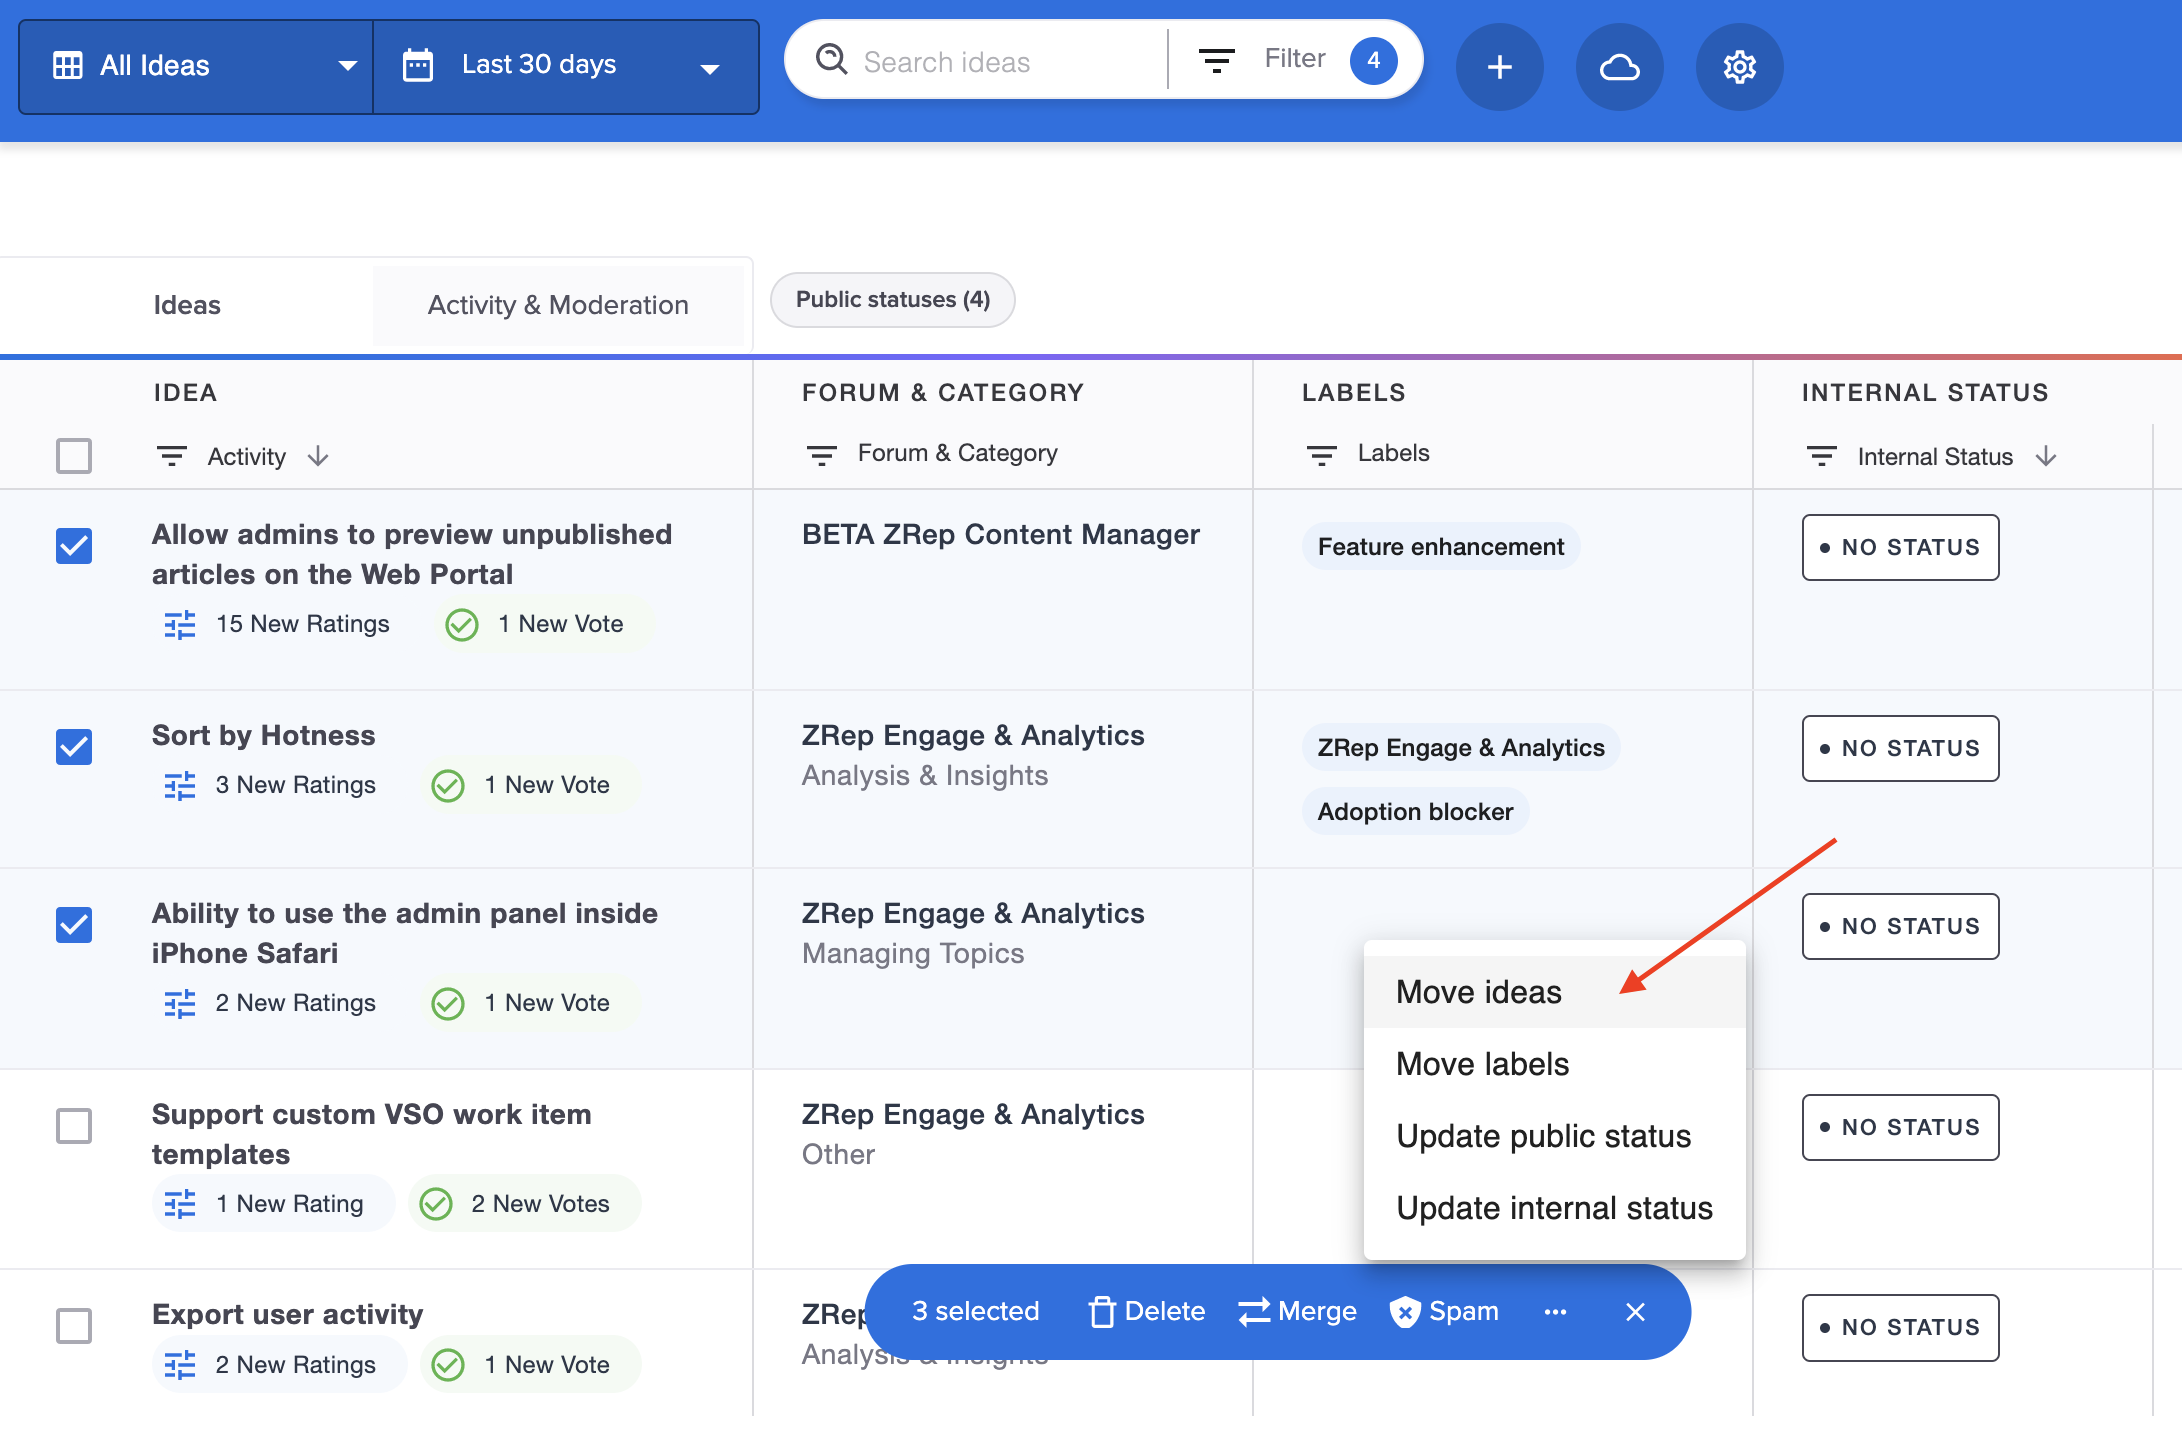Open NO STATUS dropdown for VSO work item idea
2182x1432 pixels.
point(1900,1127)
